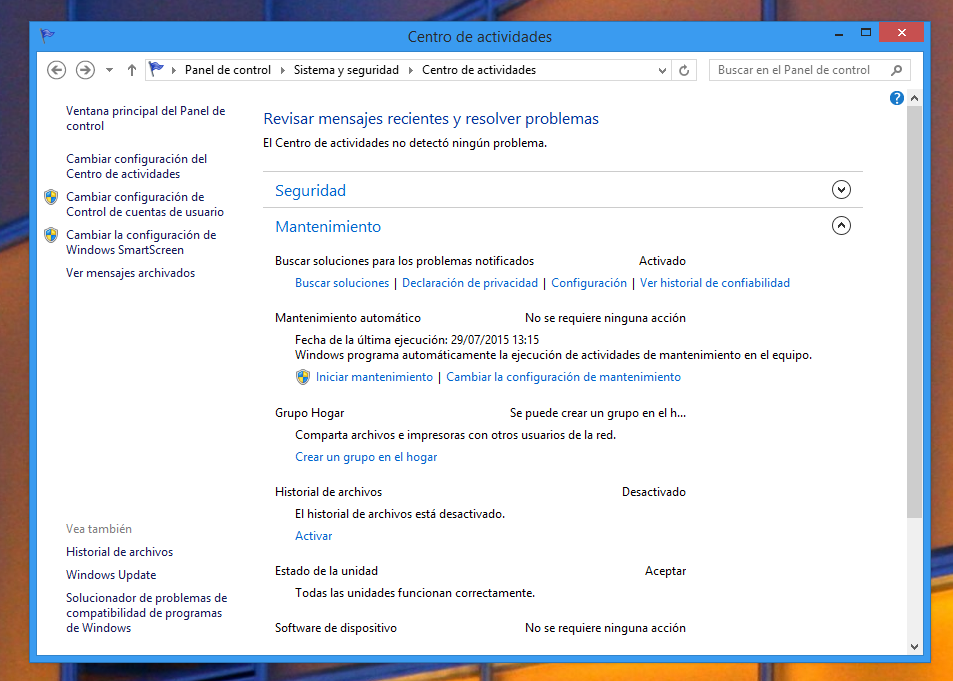Refresh the address bar view

pos(684,70)
